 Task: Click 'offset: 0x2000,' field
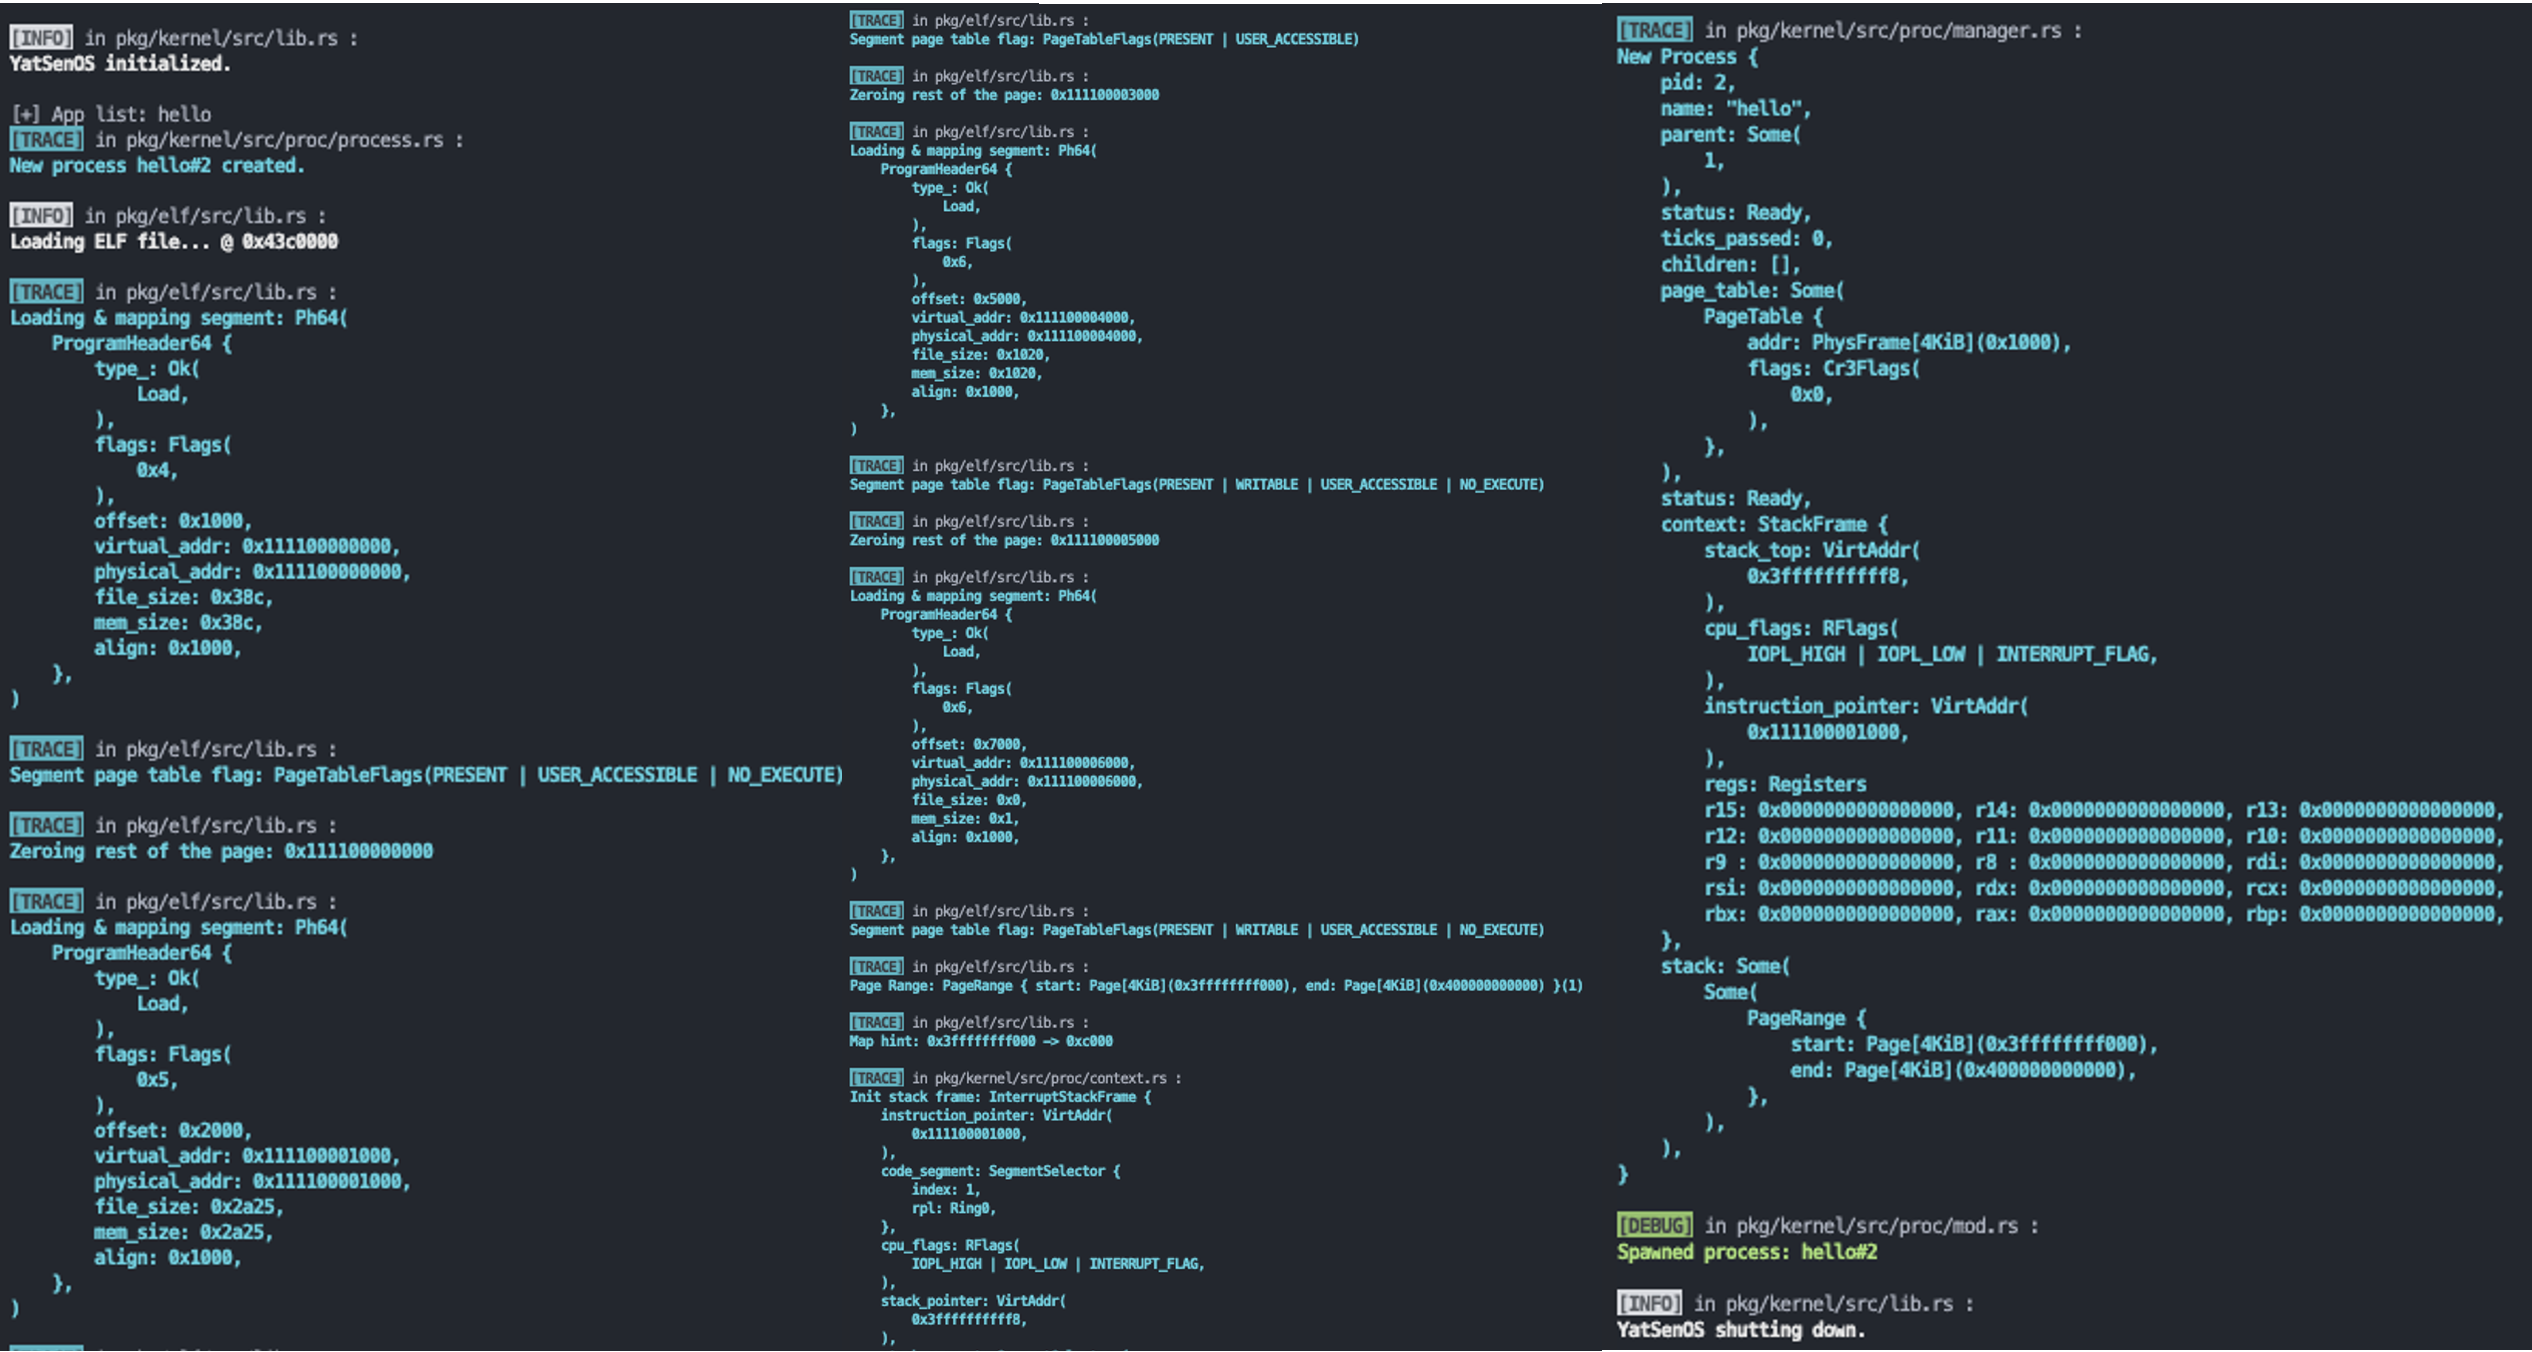tap(173, 1130)
